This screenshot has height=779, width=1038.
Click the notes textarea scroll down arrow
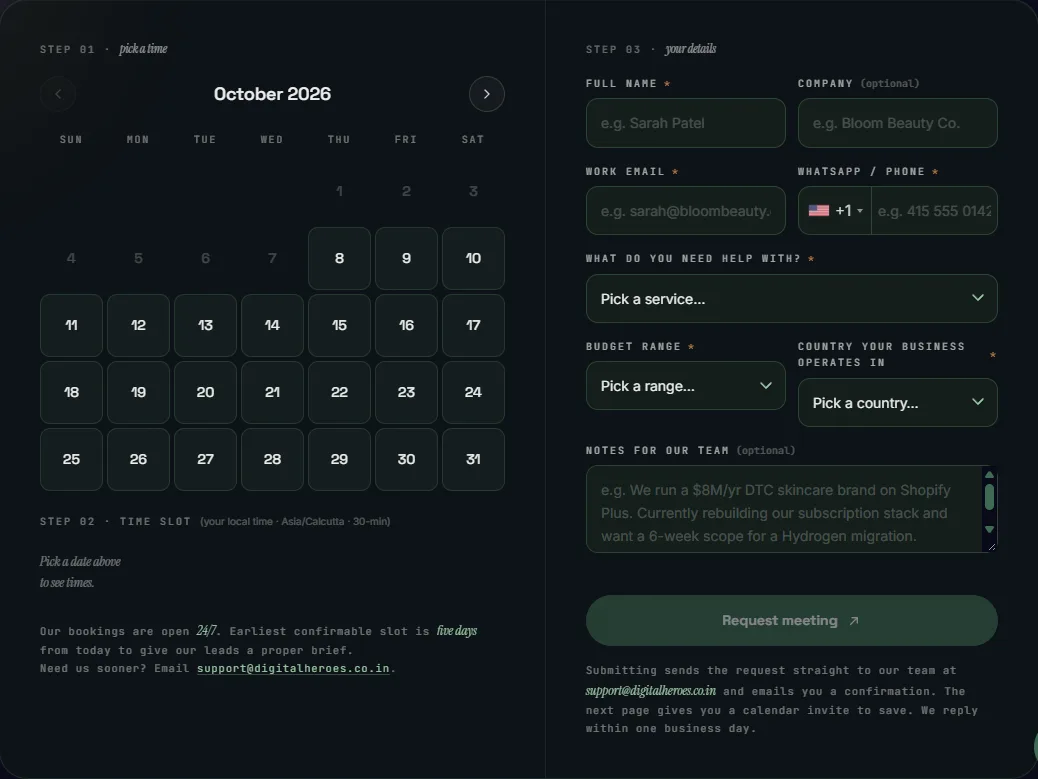[x=989, y=529]
